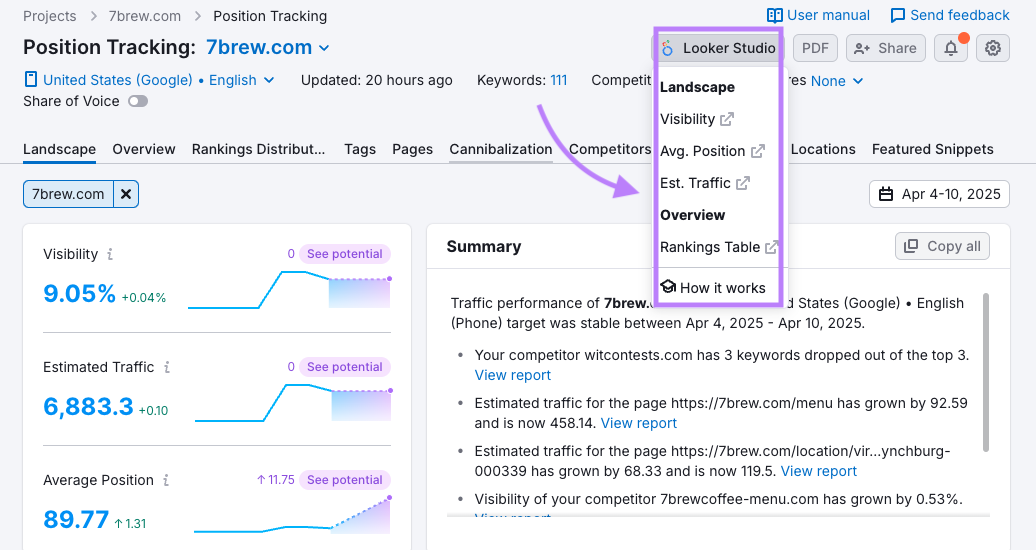Expand the 7brew.com project dropdown

pyautogui.click(x=324, y=48)
